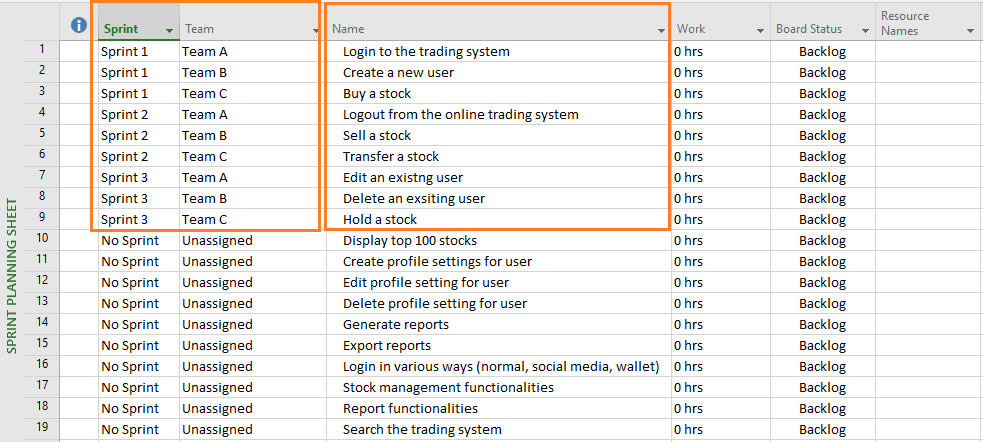This screenshot has width=983, height=442.
Task: Click Sprint 2 cell for Transfer a stock
Action: [139, 157]
